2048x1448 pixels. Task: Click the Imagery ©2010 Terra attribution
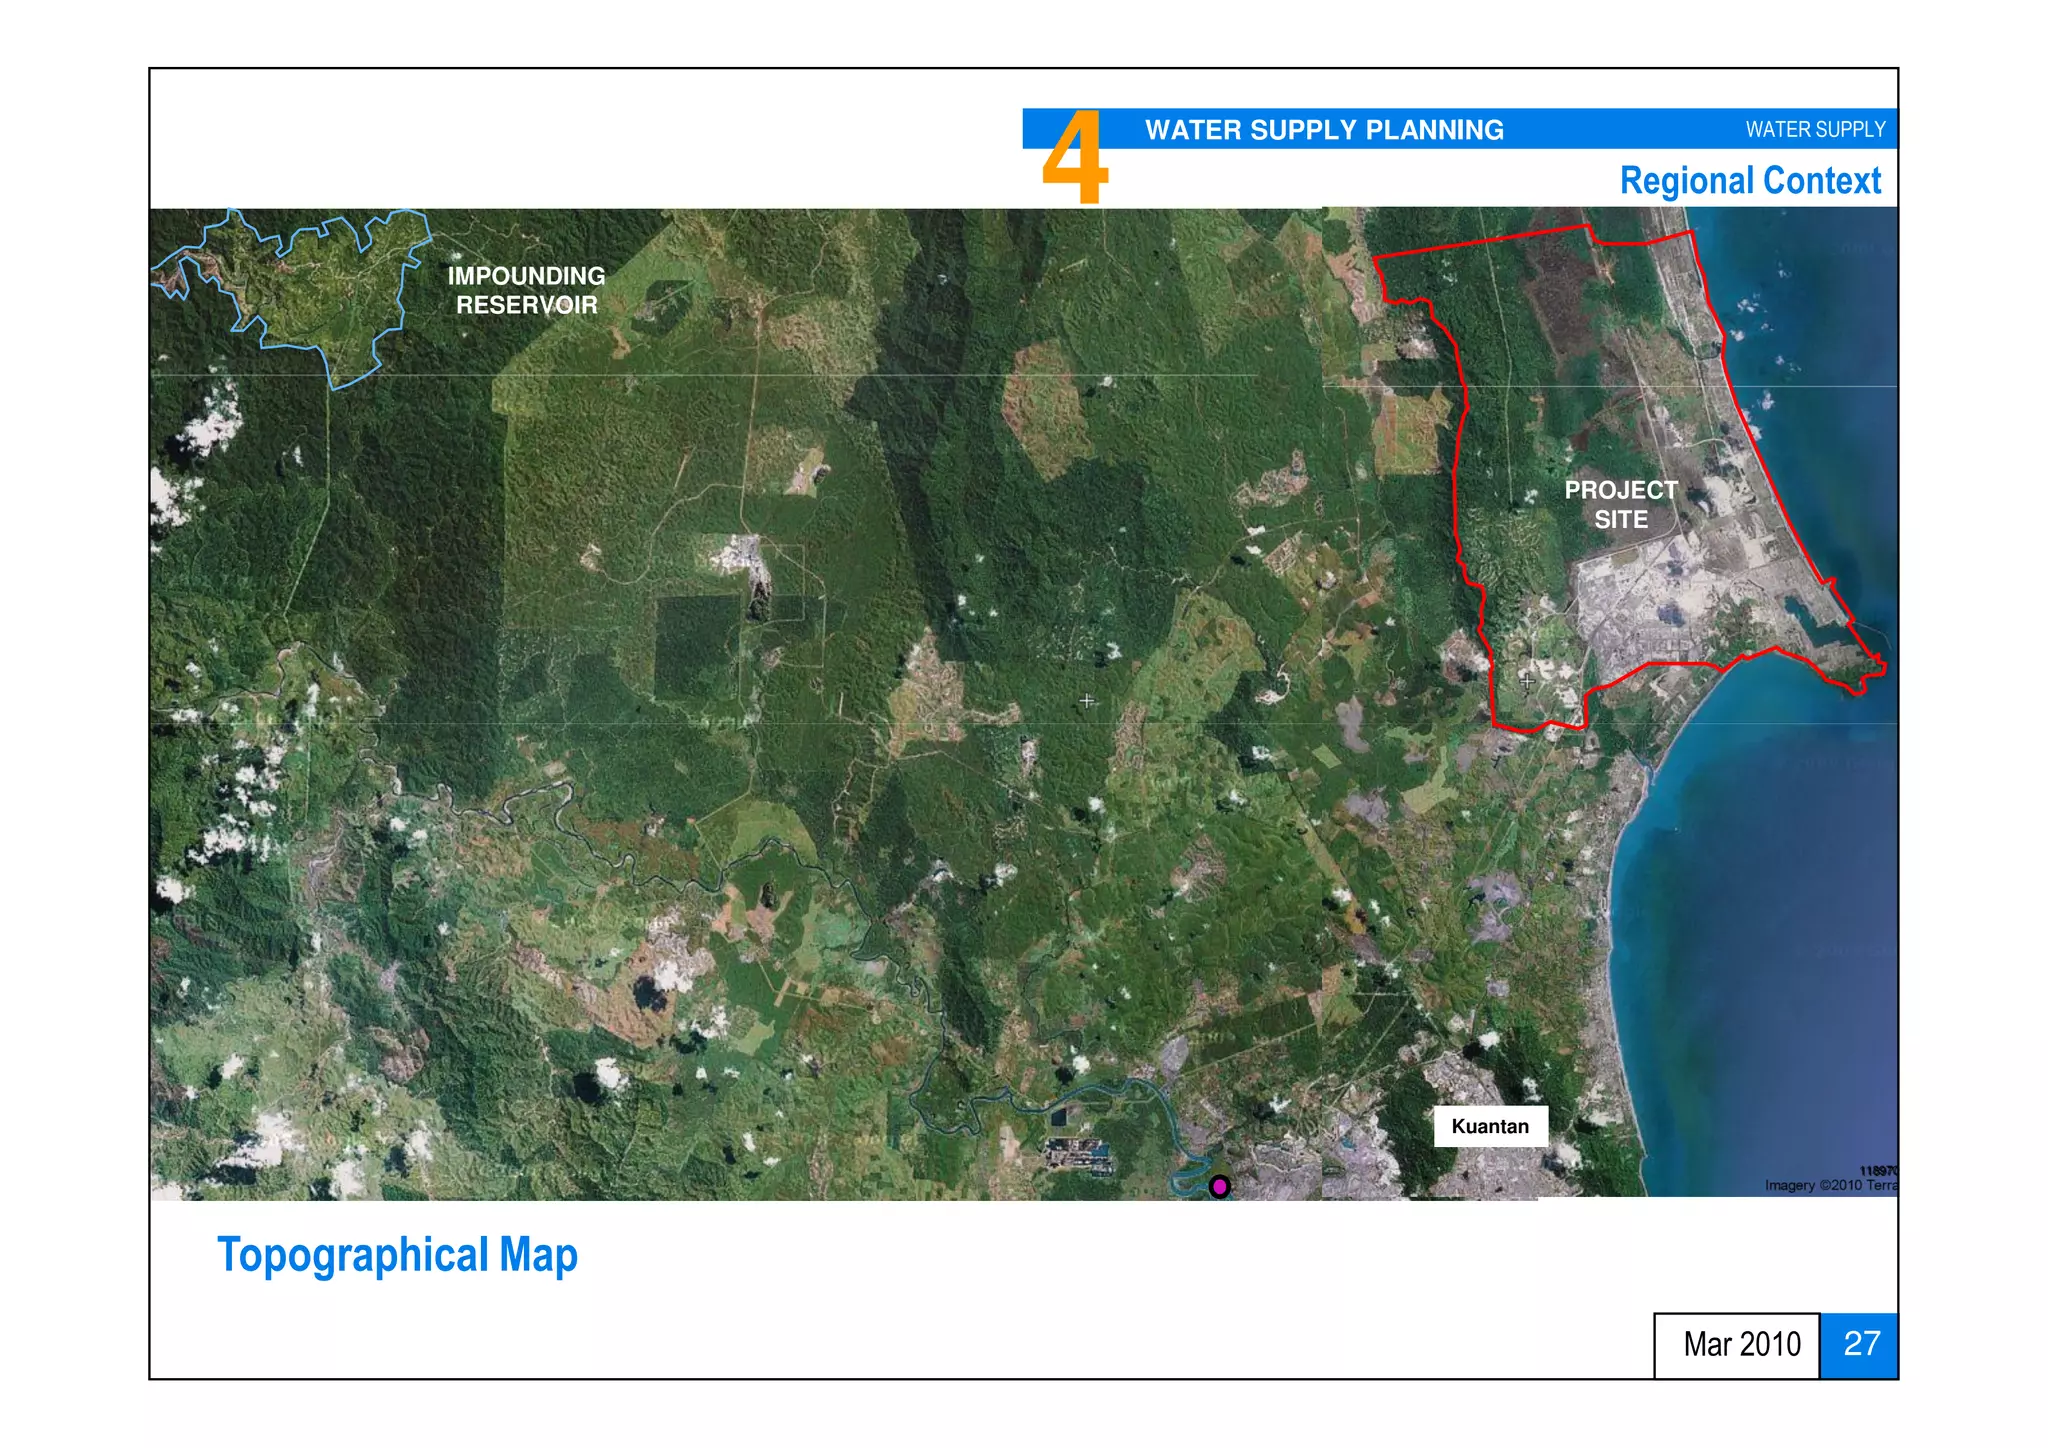(1829, 1185)
